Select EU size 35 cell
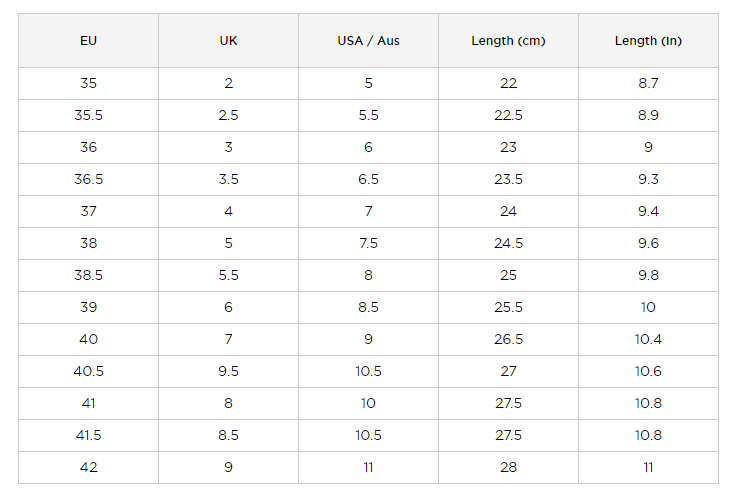 click(88, 84)
